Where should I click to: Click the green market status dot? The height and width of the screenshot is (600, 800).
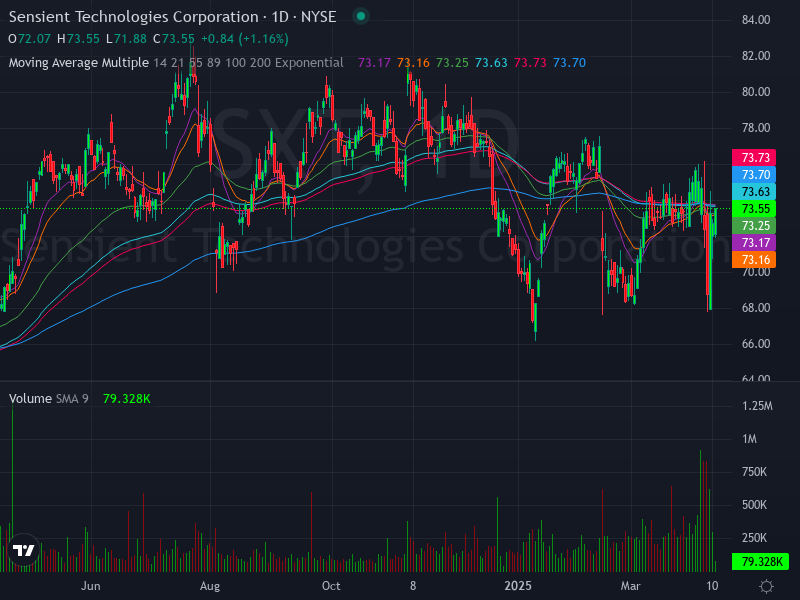click(361, 16)
